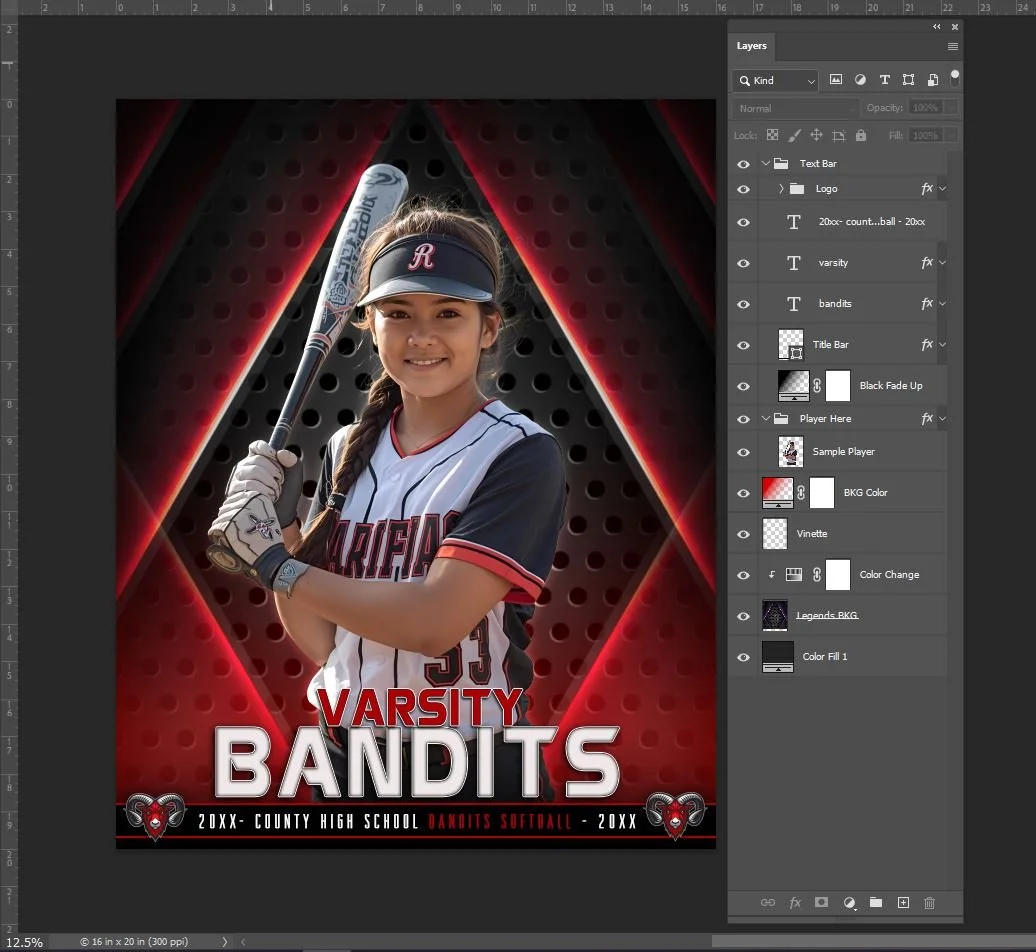1036x952 pixels.
Task: Filter layers by adjustment layer icon
Action: pos(860,80)
